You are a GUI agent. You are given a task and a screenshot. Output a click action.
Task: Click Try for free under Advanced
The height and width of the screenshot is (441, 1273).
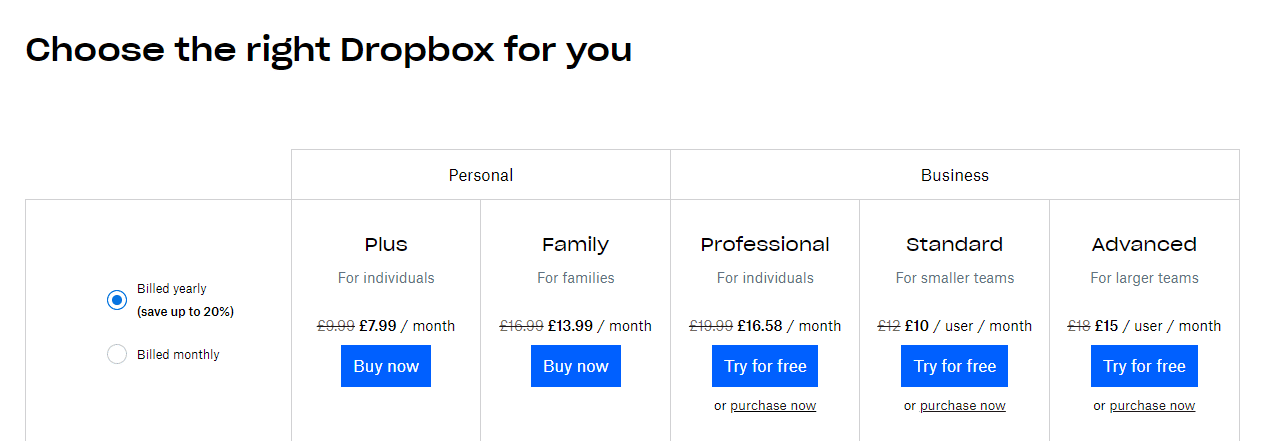[x=1144, y=366]
